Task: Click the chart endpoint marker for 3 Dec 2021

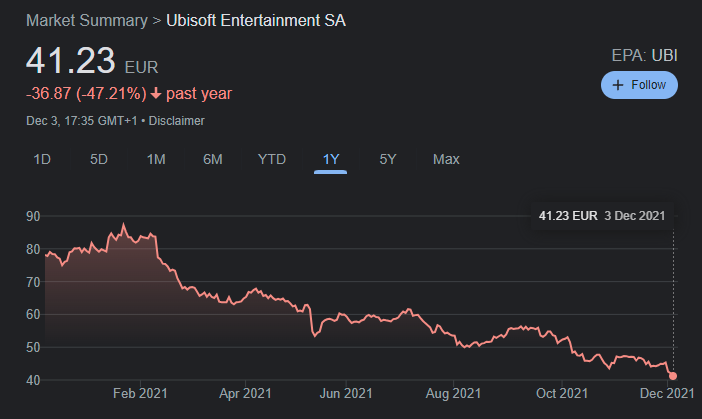Action: [x=673, y=376]
